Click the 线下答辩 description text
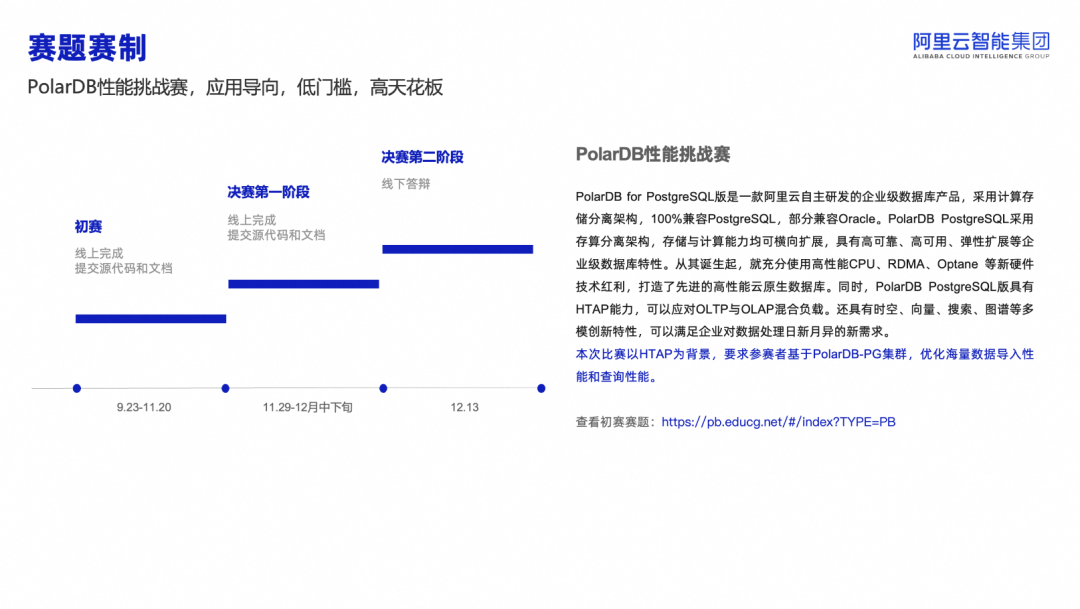The height and width of the screenshot is (609, 1080). 406,184
